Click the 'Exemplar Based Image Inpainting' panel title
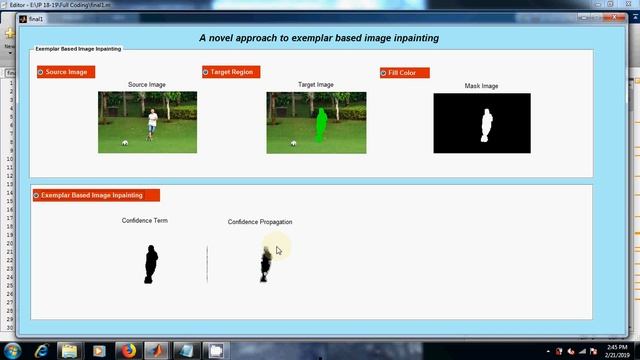The width and height of the screenshot is (640, 360). [78, 49]
